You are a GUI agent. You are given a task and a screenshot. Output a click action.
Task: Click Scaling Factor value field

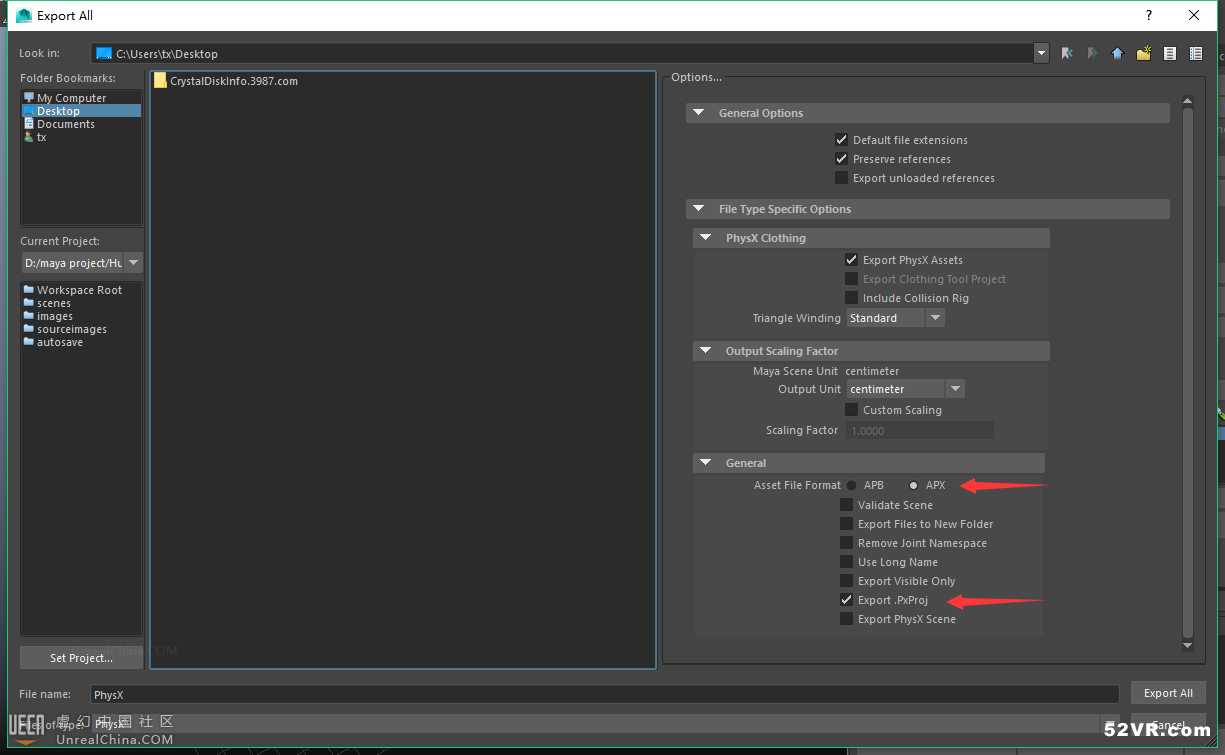(919, 431)
